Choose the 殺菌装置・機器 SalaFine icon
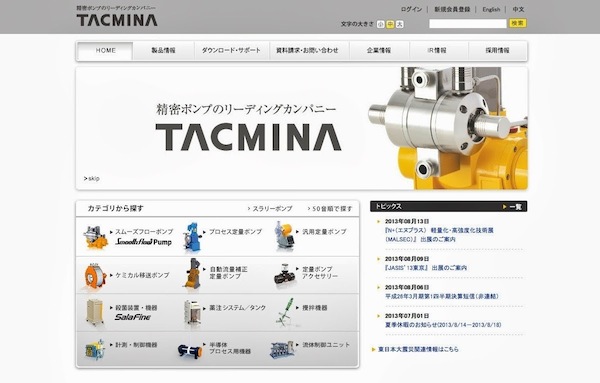Image resolution: width=600 pixels, height=383 pixels. point(95,312)
